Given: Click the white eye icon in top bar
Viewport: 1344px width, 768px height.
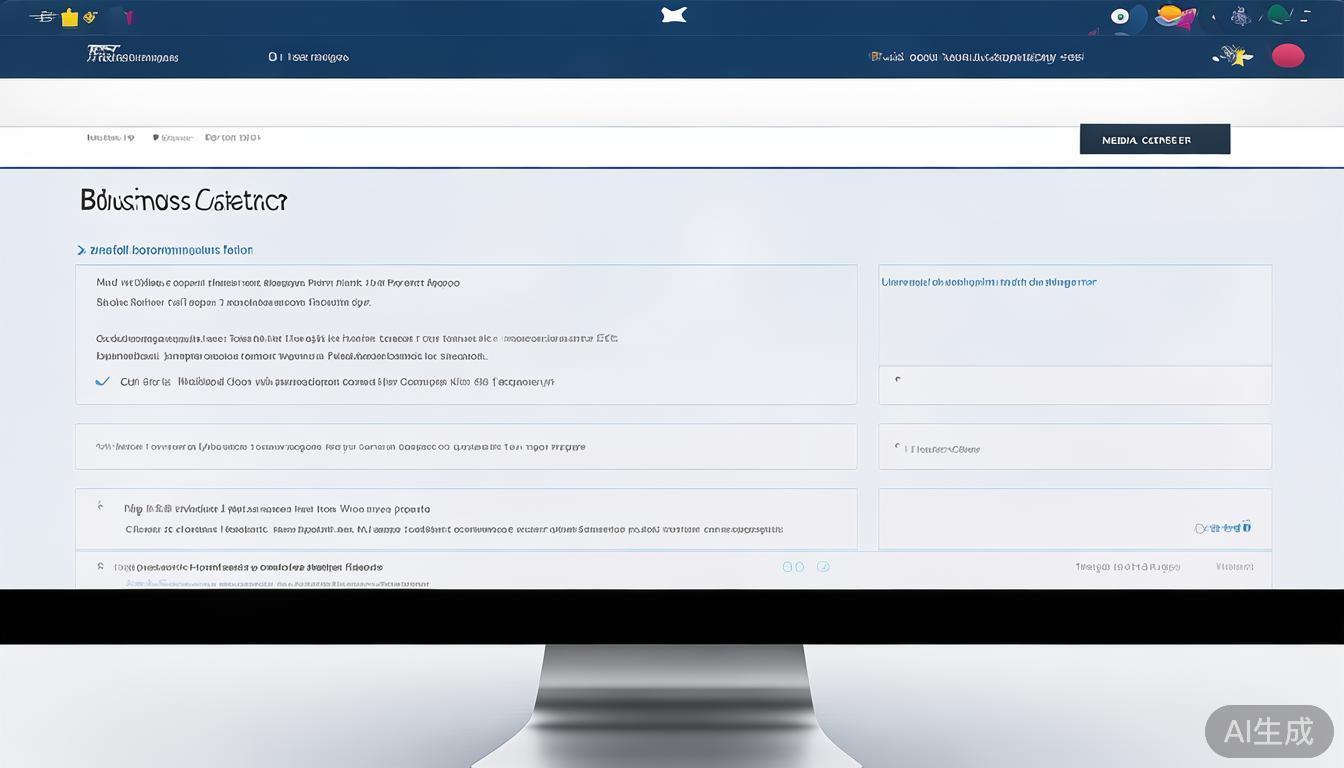Looking at the screenshot, I should (1120, 16).
